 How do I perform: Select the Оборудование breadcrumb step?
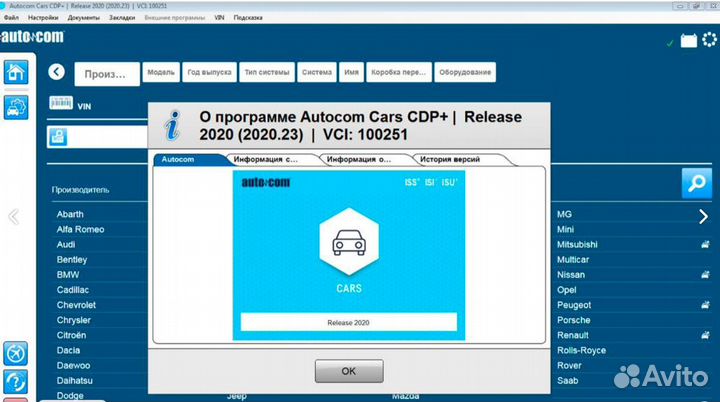click(465, 72)
